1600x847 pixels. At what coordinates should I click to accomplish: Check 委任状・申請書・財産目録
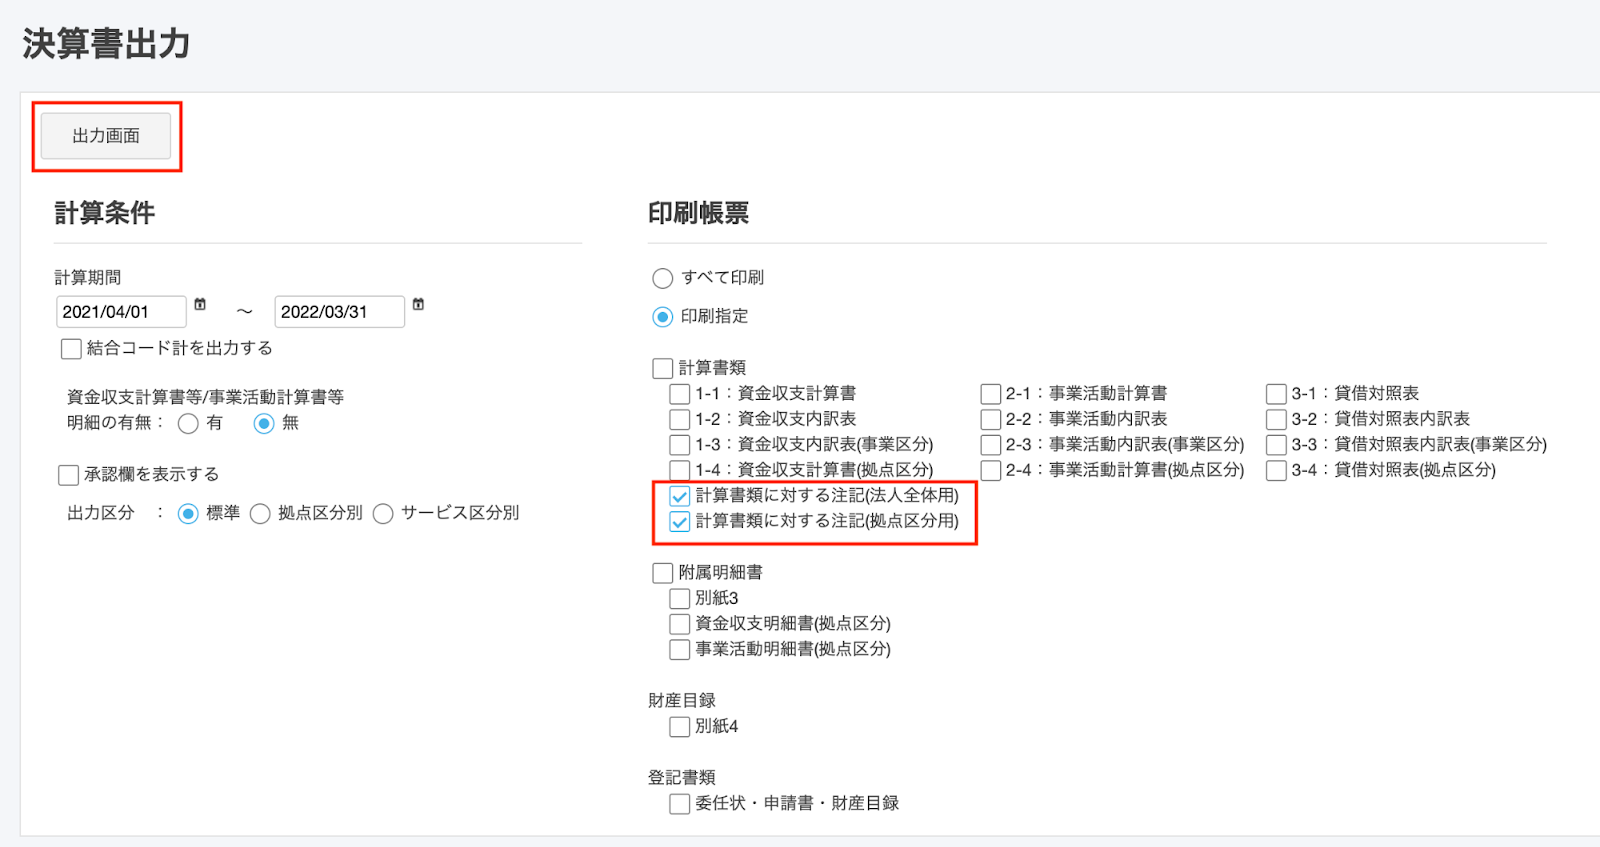tap(679, 804)
